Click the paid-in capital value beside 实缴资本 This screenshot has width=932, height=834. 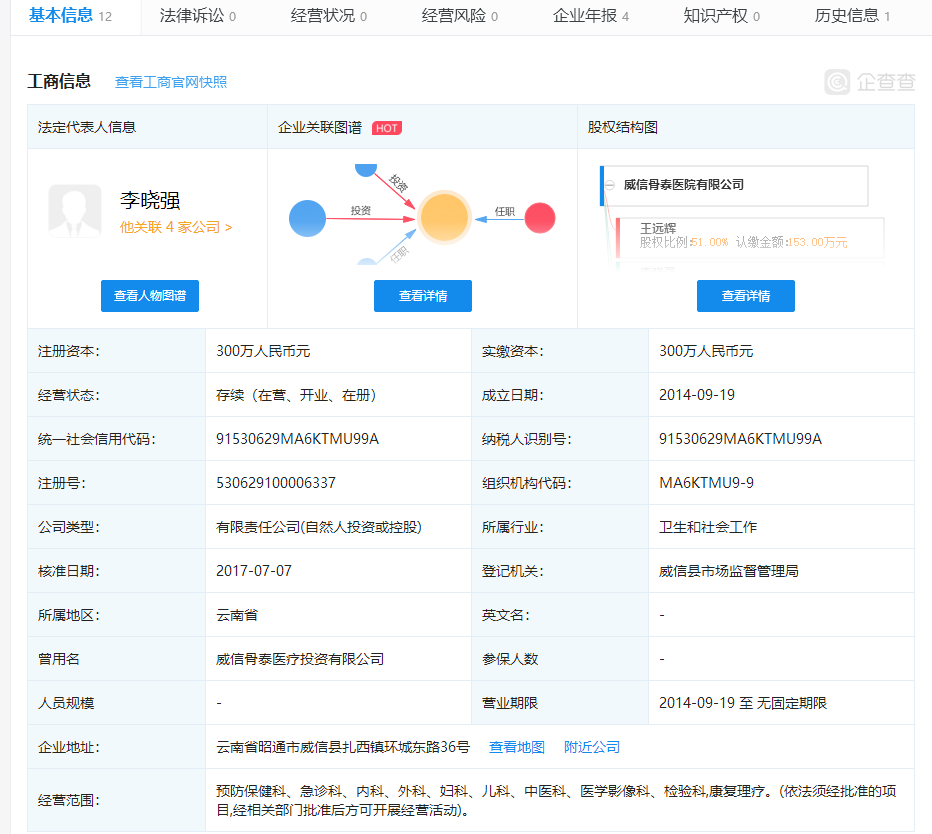point(706,351)
